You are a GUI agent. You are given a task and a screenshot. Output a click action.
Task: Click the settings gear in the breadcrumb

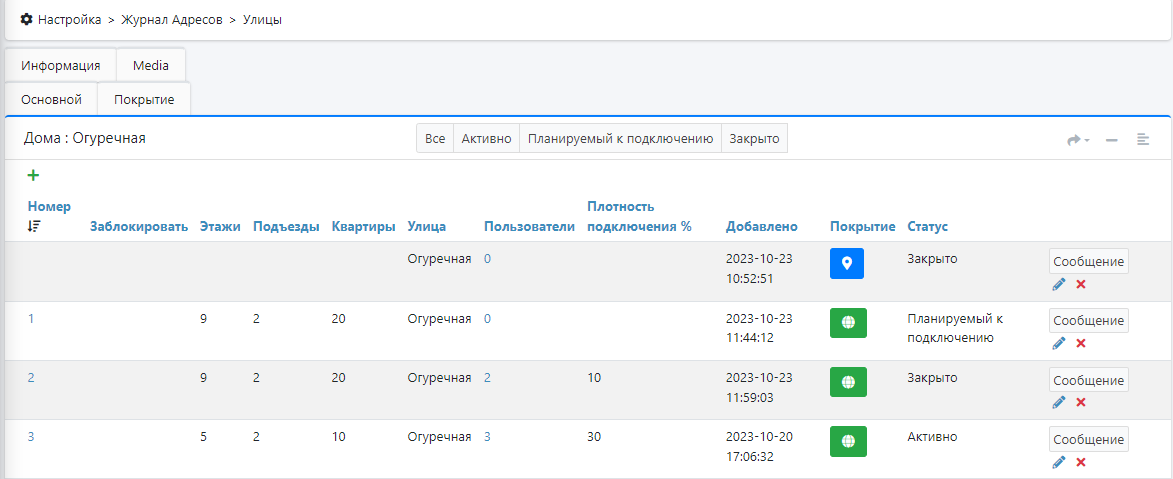pos(26,20)
